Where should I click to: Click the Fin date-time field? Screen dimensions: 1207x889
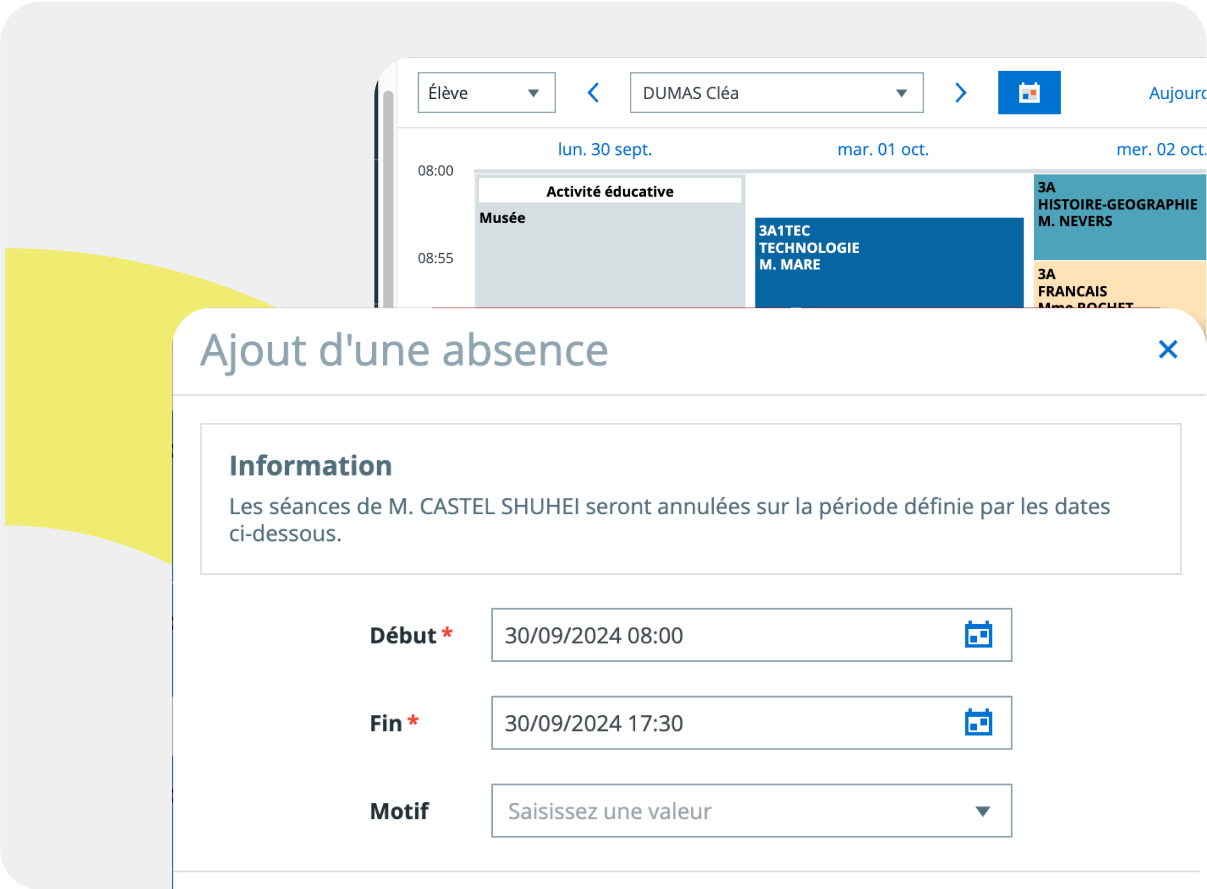click(751, 723)
